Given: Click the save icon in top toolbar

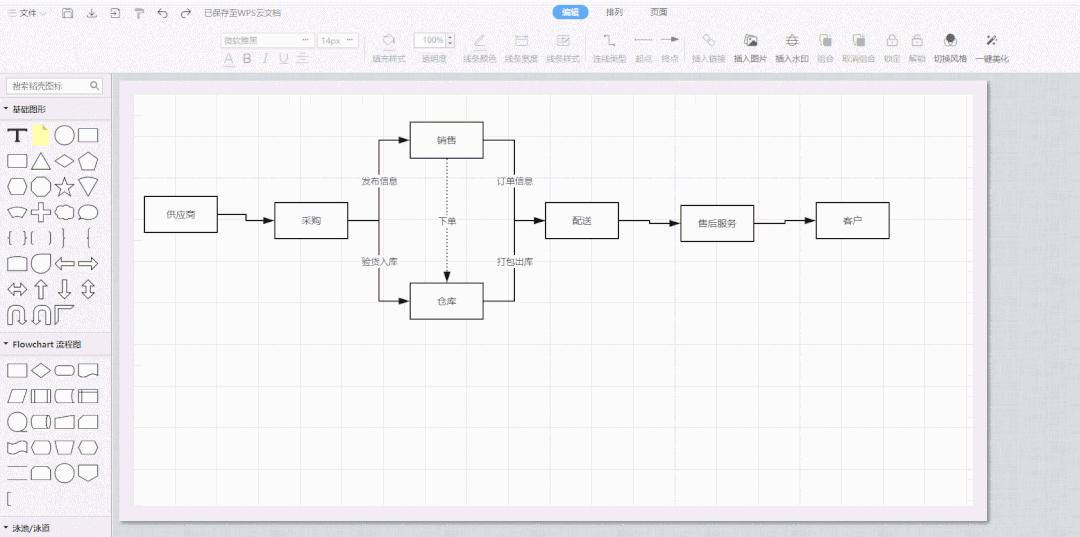Looking at the screenshot, I should click(67, 13).
